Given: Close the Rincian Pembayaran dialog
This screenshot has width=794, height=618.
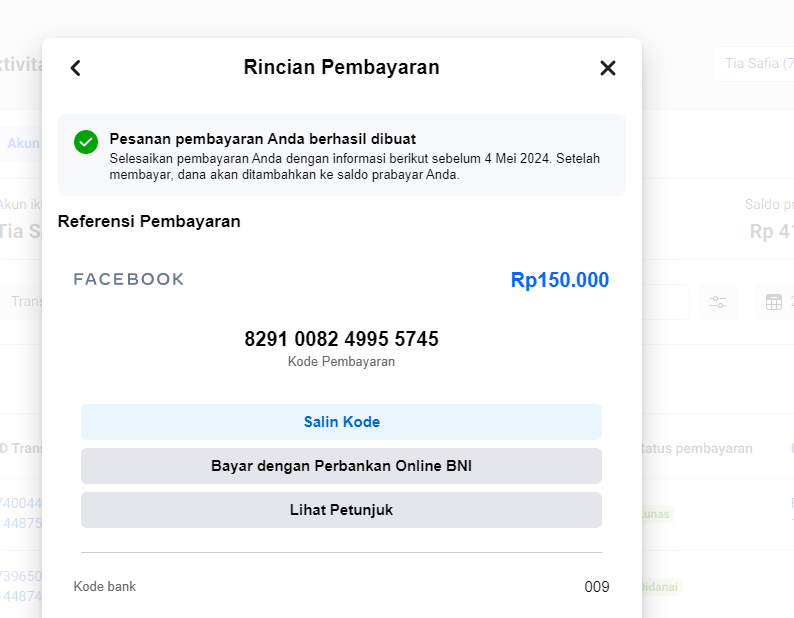Looking at the screenshot, I should [607, 68].
